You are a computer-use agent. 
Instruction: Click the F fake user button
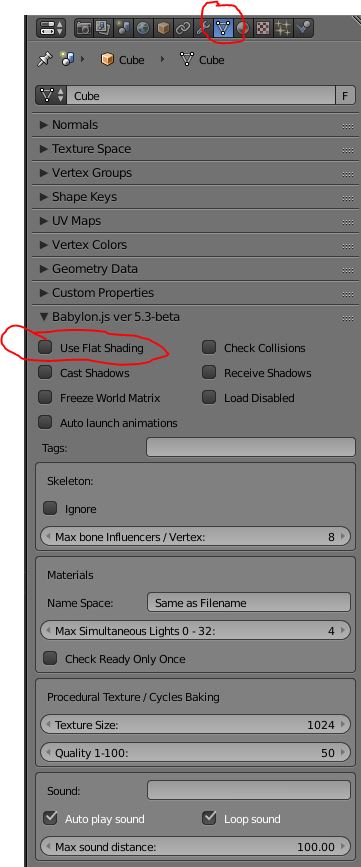[x=345, y=96]
